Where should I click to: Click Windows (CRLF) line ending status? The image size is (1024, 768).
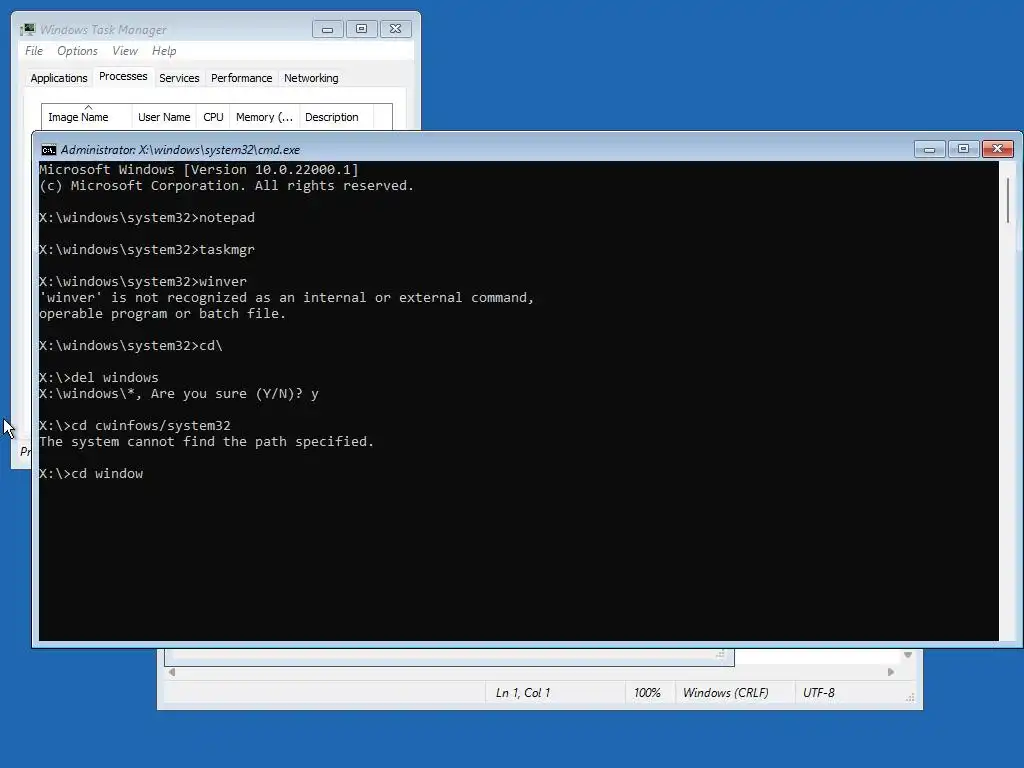tap(726, 693)
